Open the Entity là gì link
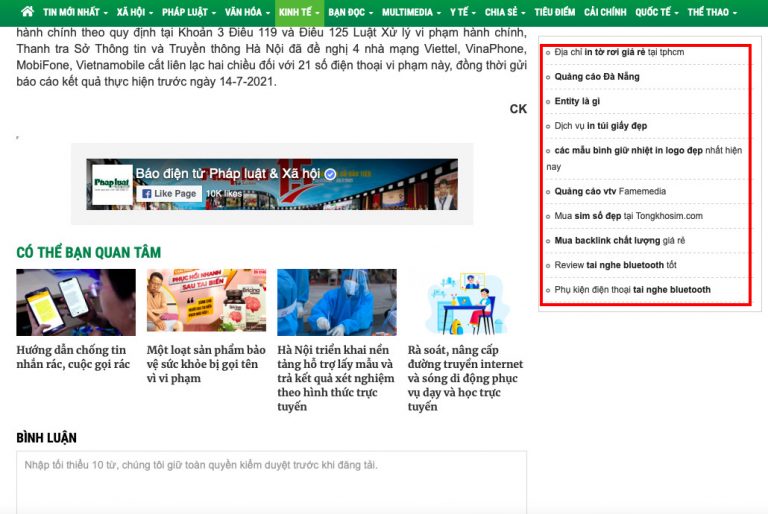 pyautogui.click(x=577, y=101)
